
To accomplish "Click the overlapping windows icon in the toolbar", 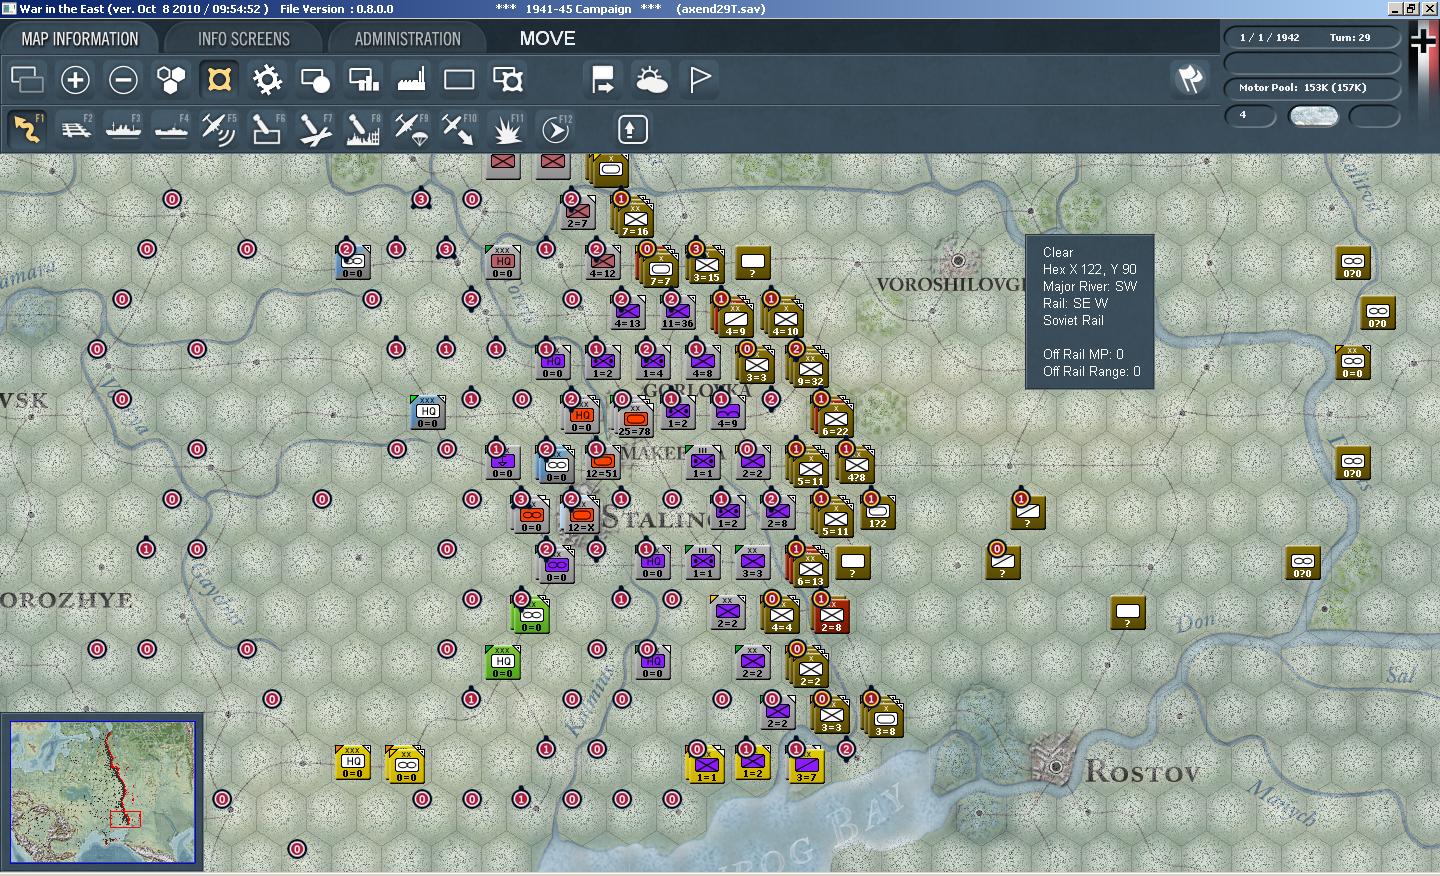I will 27,79.
